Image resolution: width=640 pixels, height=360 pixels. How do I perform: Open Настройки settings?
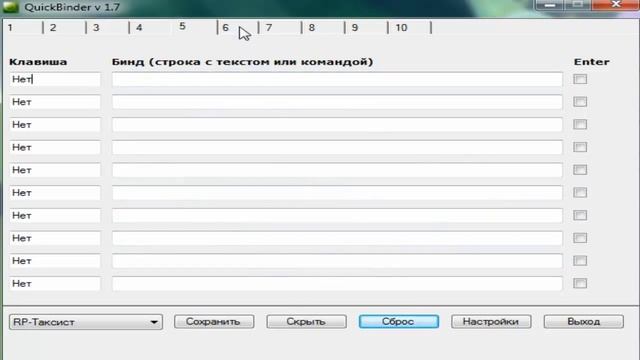coord(491,322)
